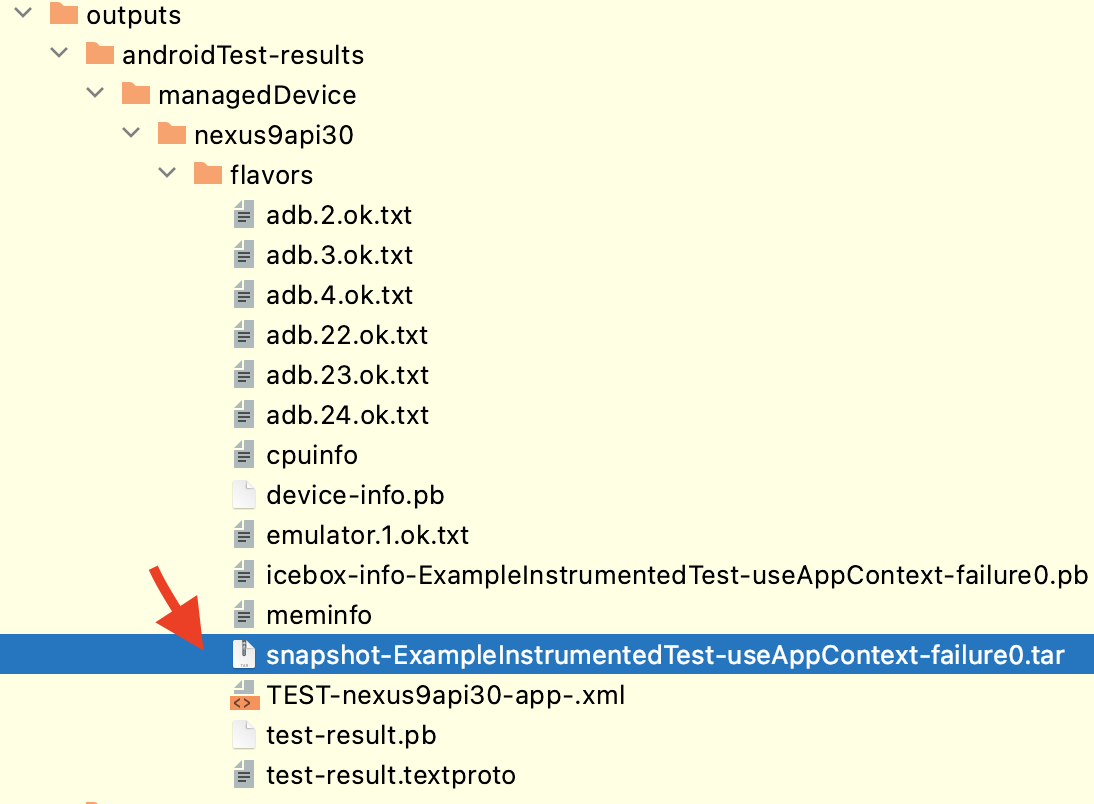The image size is (1094, 804).
Task: Select the meminfo file name
Action: click(319, 614)
